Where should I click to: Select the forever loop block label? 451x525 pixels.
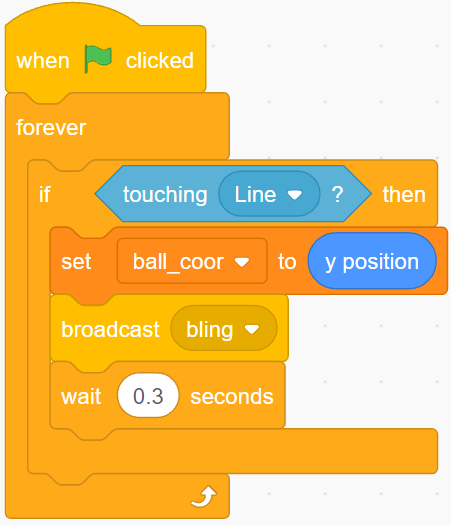tap(51, 128)
